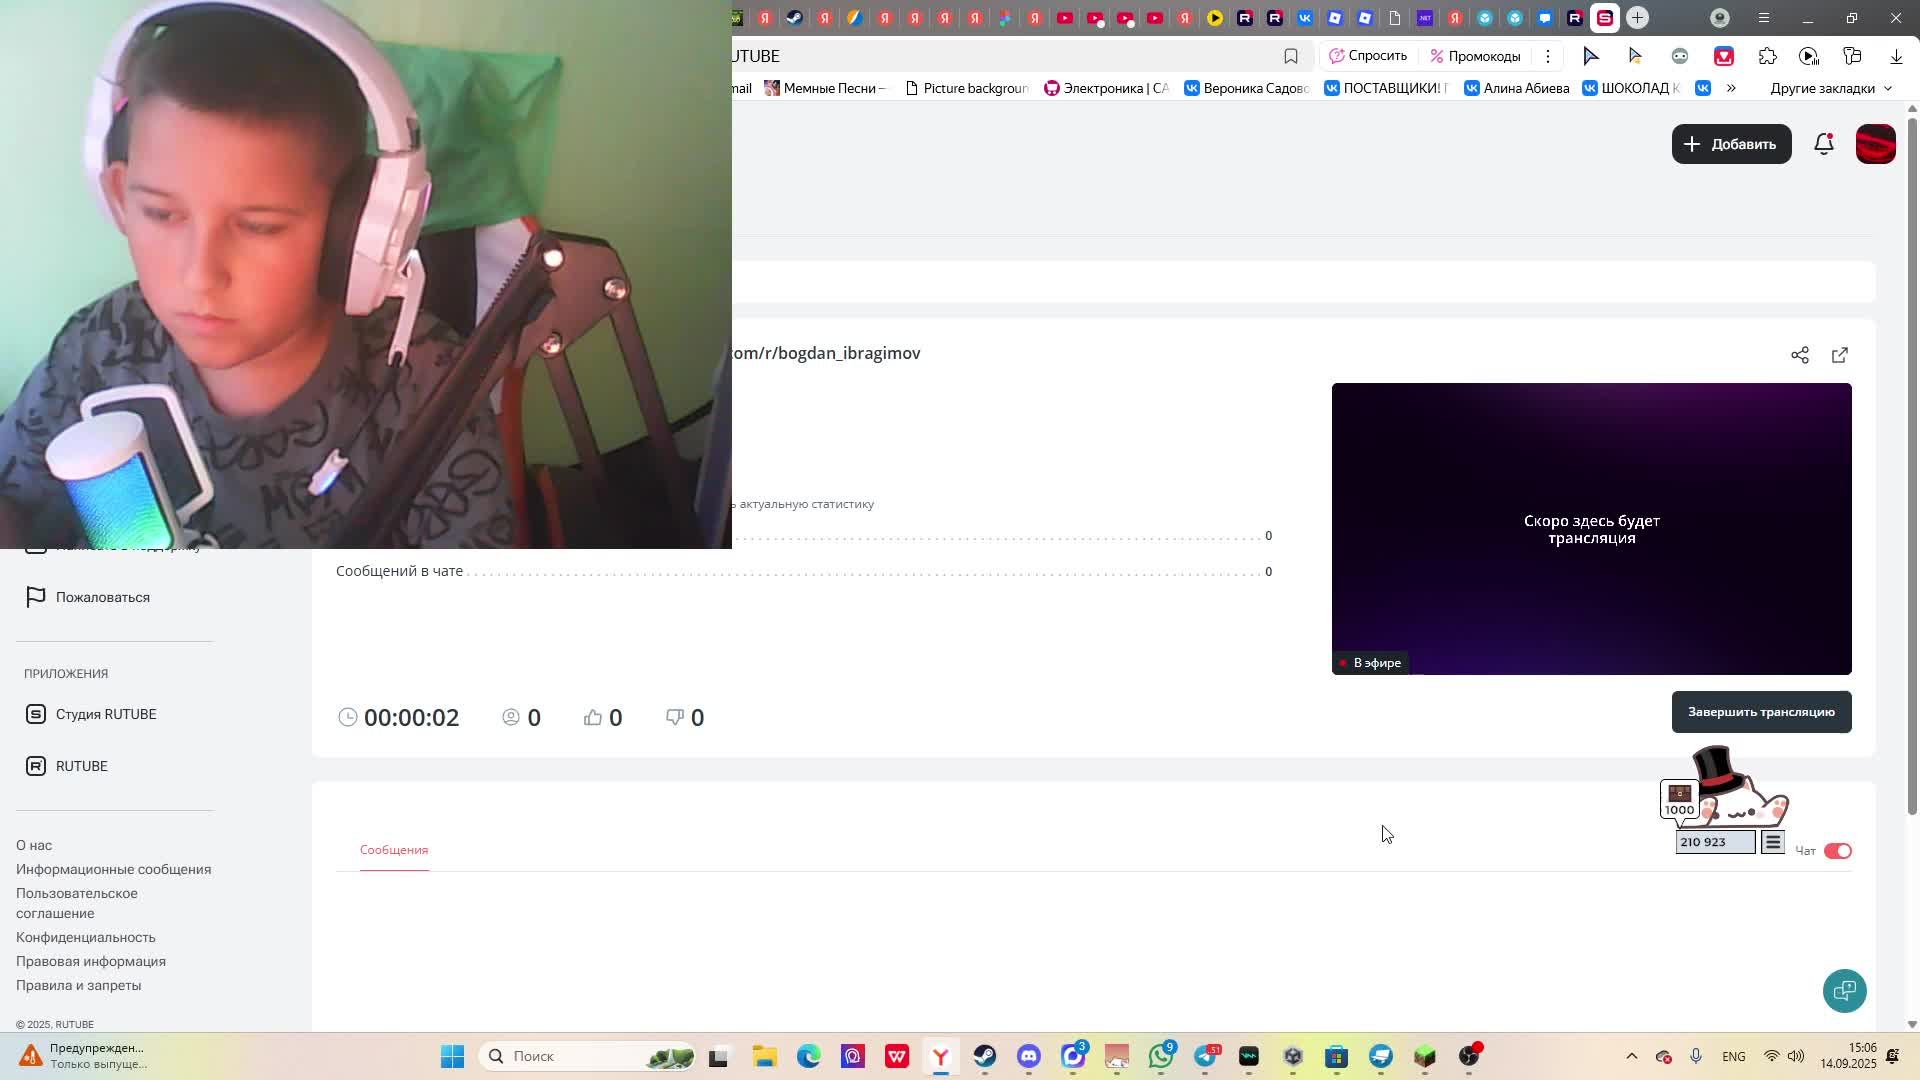This screenshot has height=1080, width=1920.
Task: Open Студия RUTUBE from the sidebar
Action: coord(105,714)
